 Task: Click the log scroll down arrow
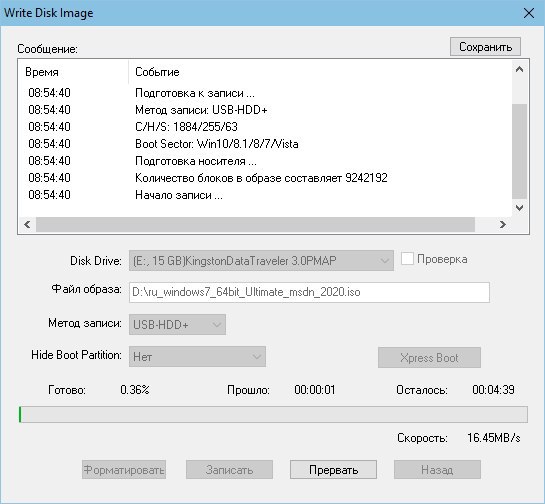(520, 208)
